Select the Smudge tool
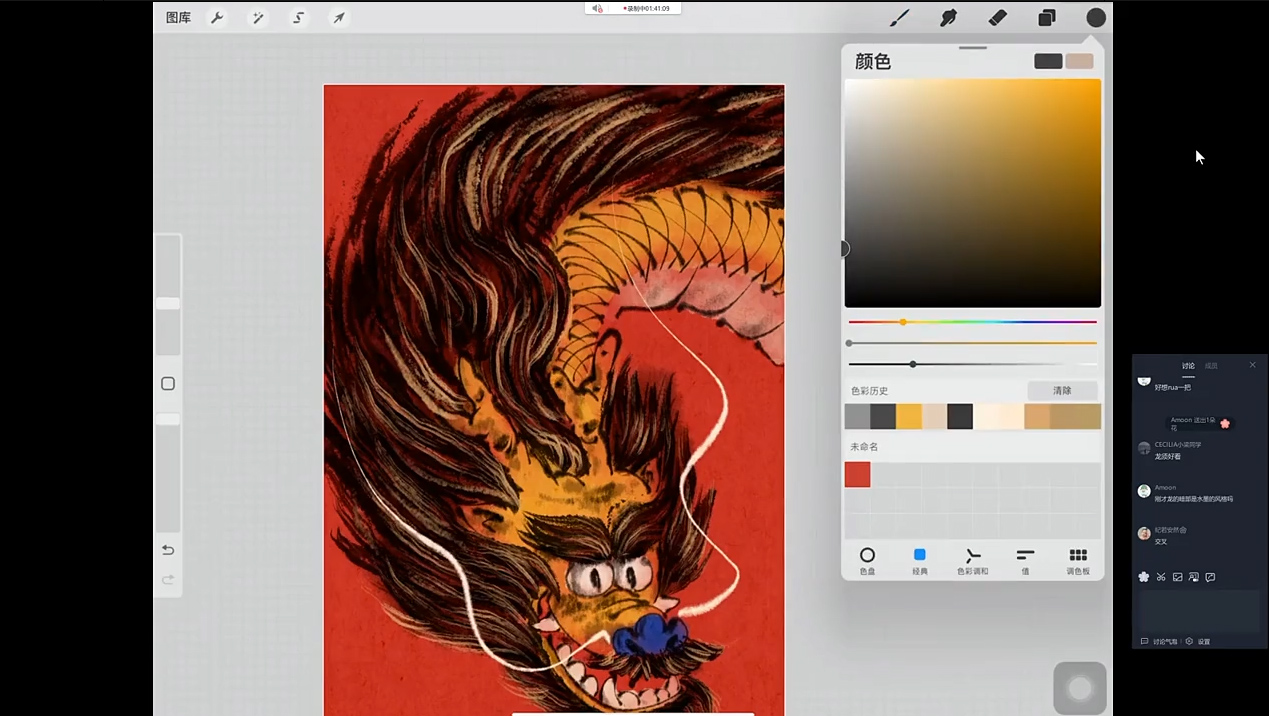 coord(948,18)
